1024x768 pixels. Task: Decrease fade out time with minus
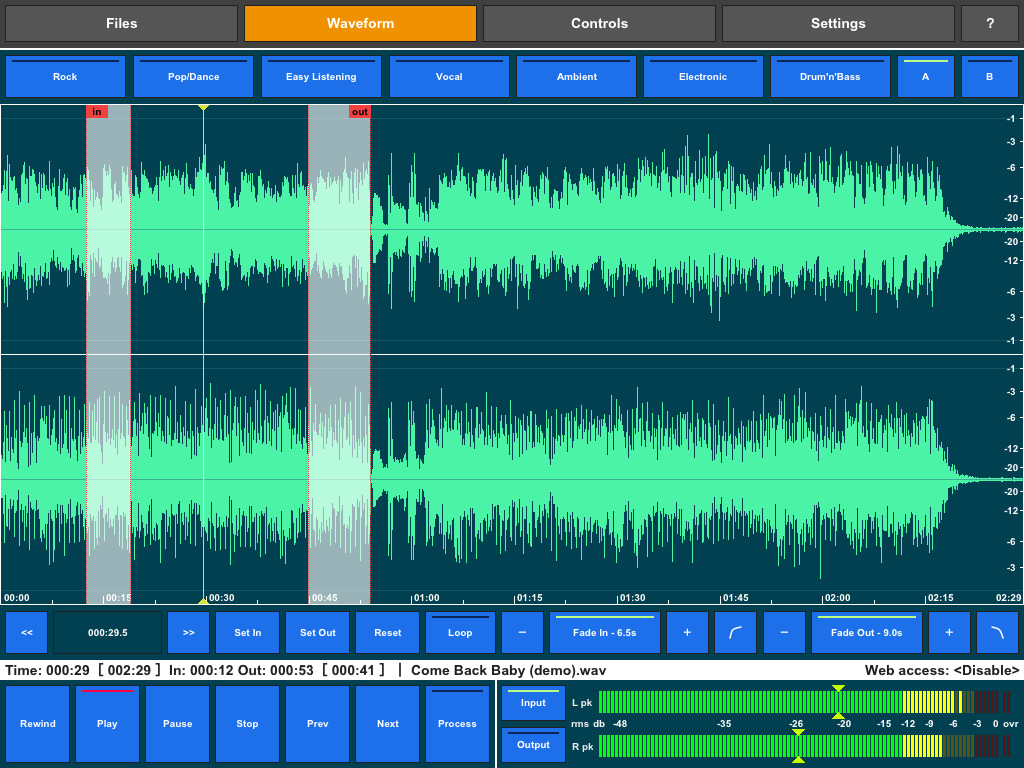click(x=784, y=632)
